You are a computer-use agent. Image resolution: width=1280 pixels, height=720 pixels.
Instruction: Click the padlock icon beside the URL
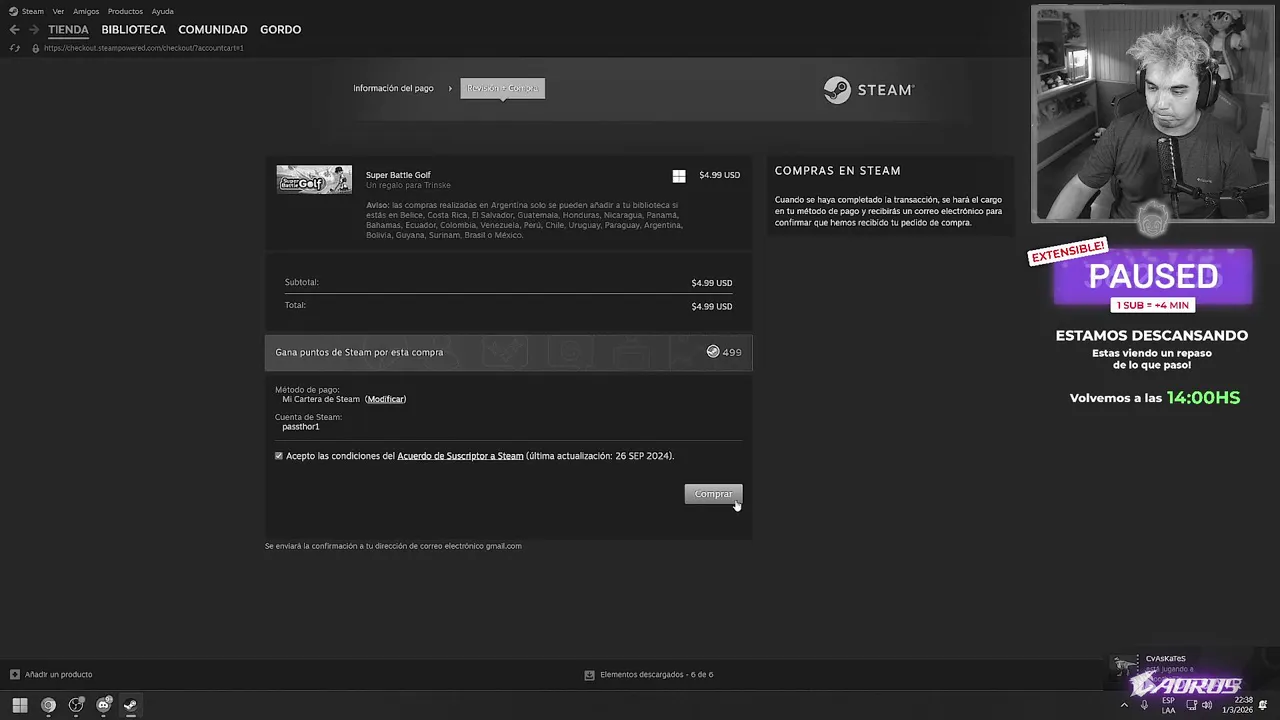point(35,48)
